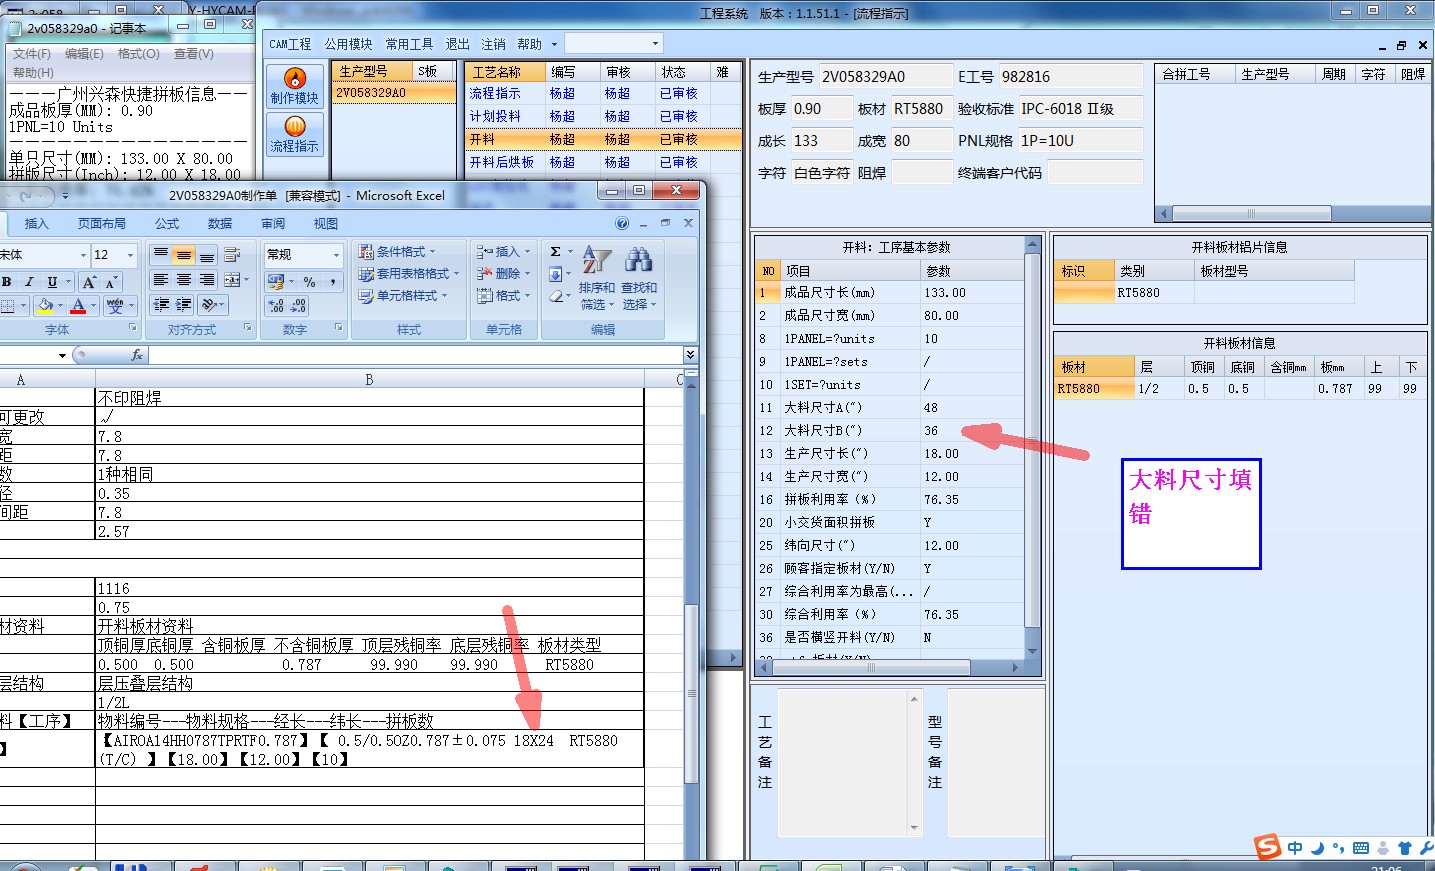This screenshot has height=871, width=1435.
Task: Click the Clear eraser icon
Action: 557,296
